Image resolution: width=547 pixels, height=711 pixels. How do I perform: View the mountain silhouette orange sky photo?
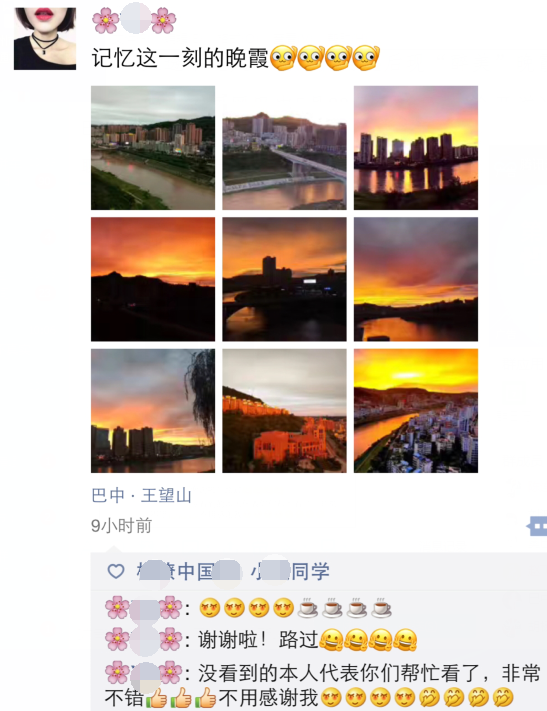(x=153, y=279)
